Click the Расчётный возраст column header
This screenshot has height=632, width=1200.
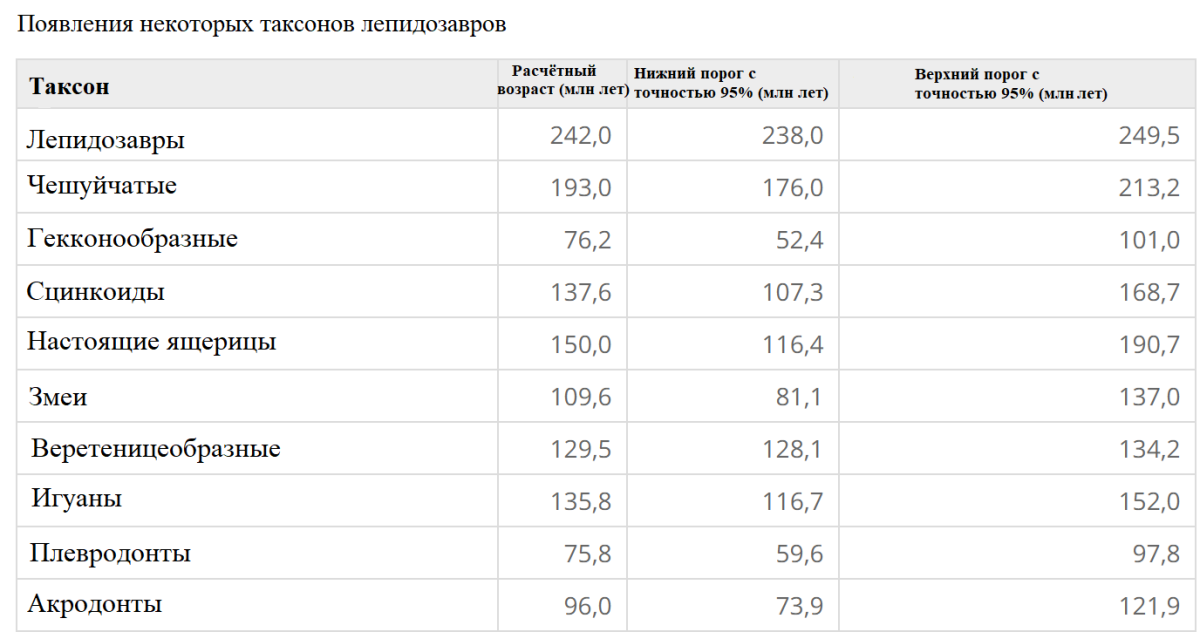pos(562,81)
